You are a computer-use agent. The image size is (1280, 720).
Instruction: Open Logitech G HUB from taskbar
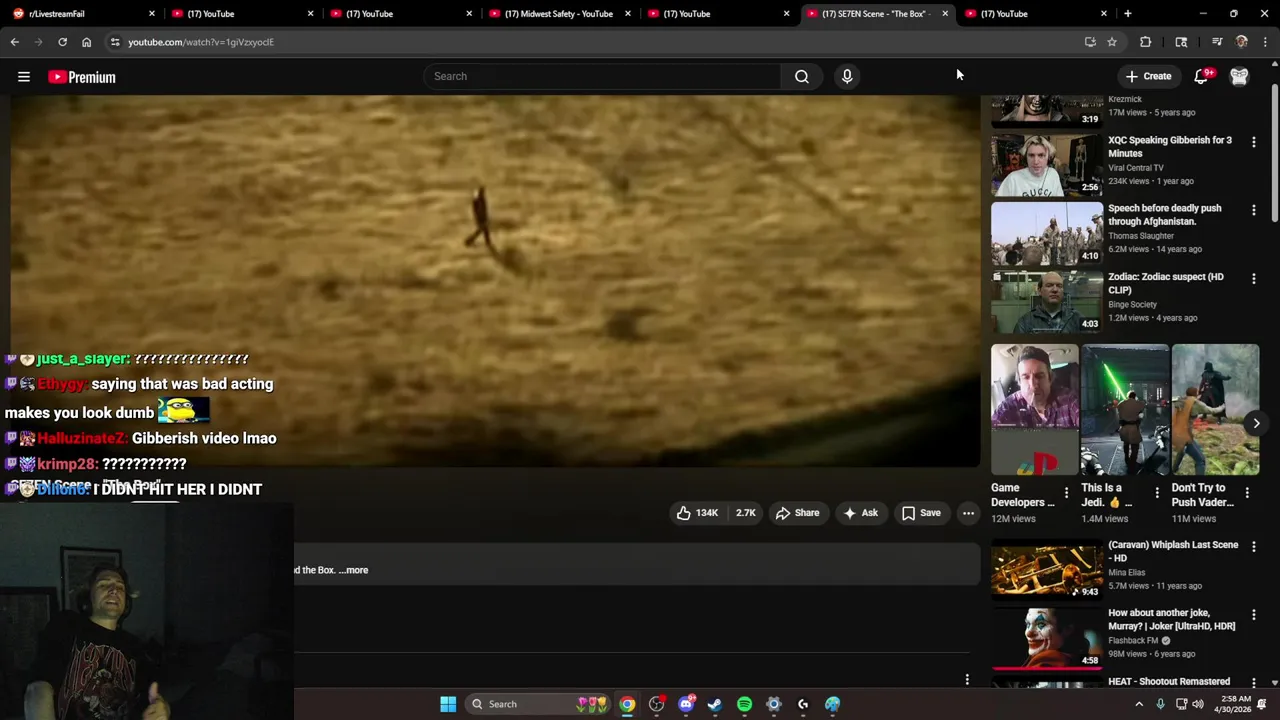coord(803,704)
